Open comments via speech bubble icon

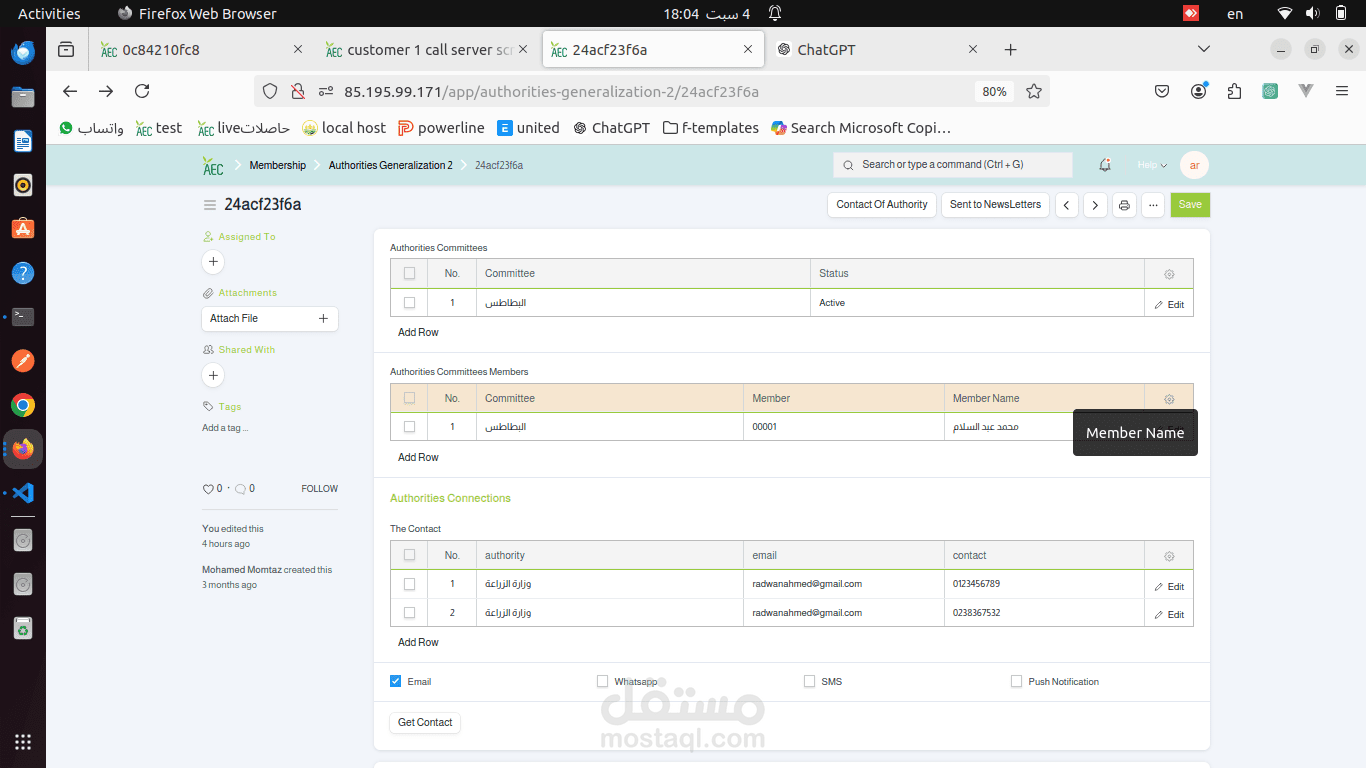240,489
